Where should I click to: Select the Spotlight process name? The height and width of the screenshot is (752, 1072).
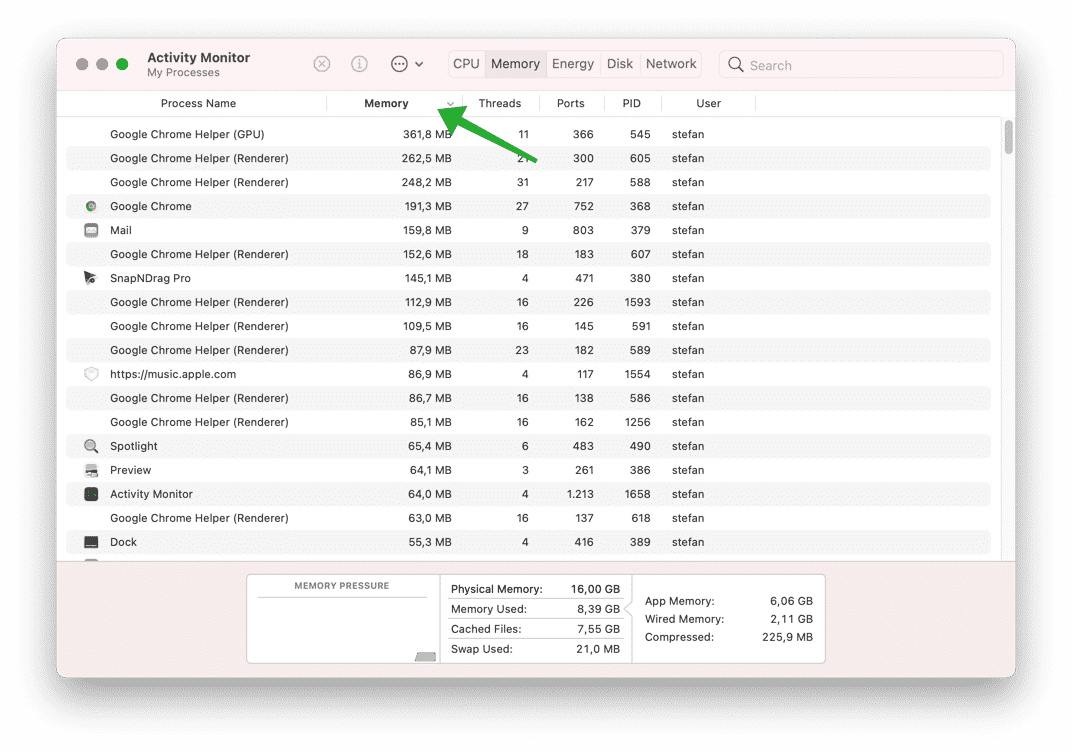coord(134,446)
